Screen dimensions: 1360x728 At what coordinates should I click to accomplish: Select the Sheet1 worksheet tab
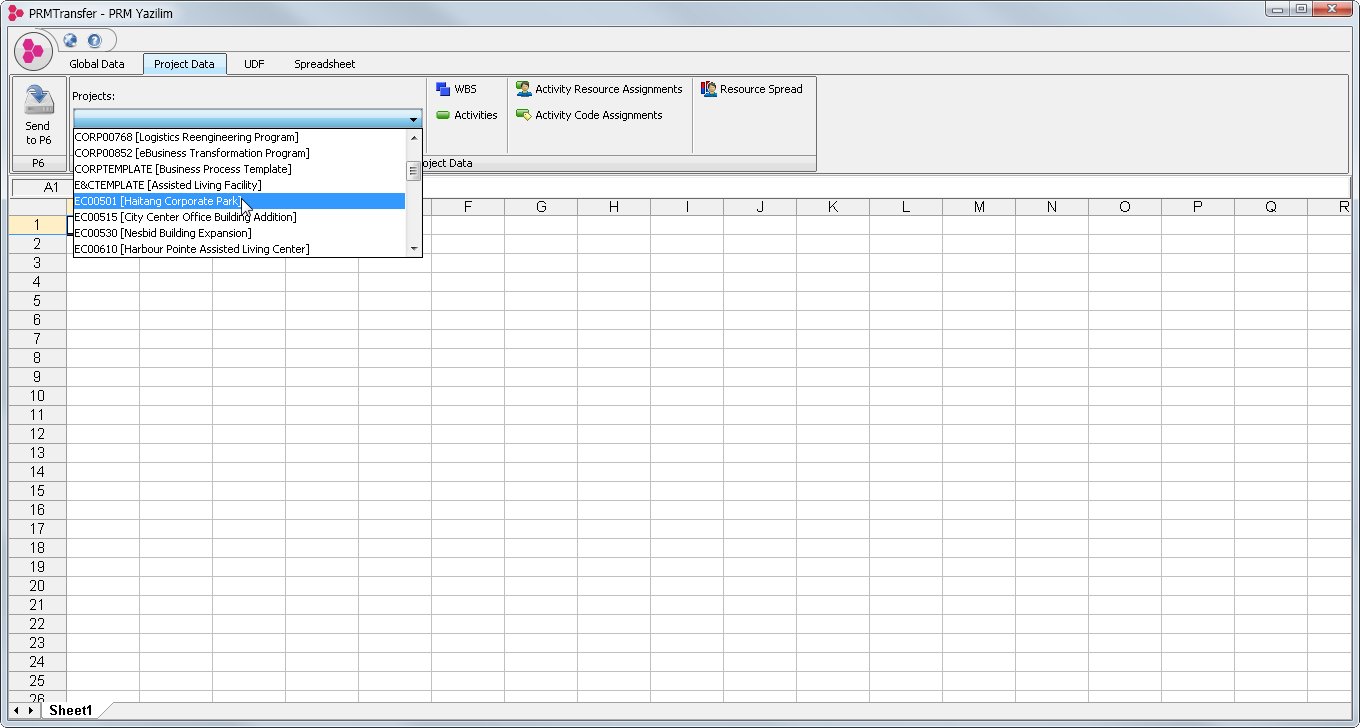[x=71, y=710]
